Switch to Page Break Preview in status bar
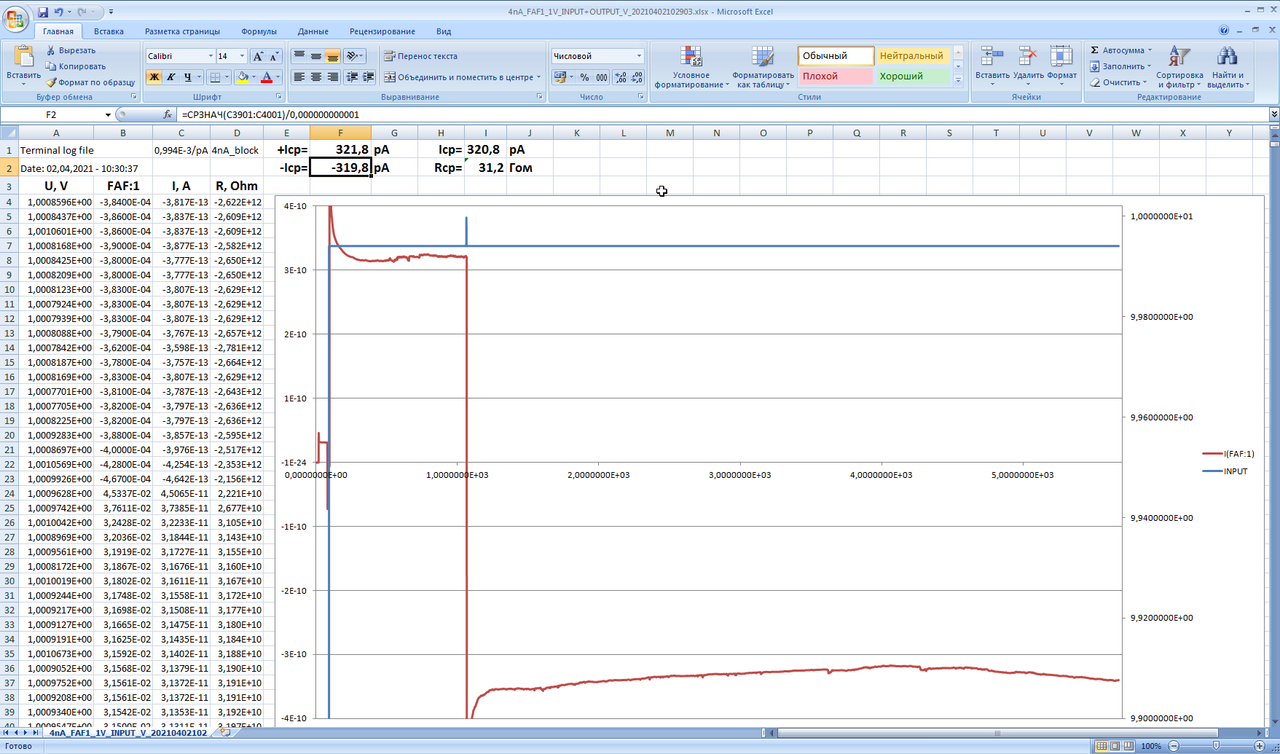The height and width of the screenshot is (754, 1280). tap(1128, 746)
